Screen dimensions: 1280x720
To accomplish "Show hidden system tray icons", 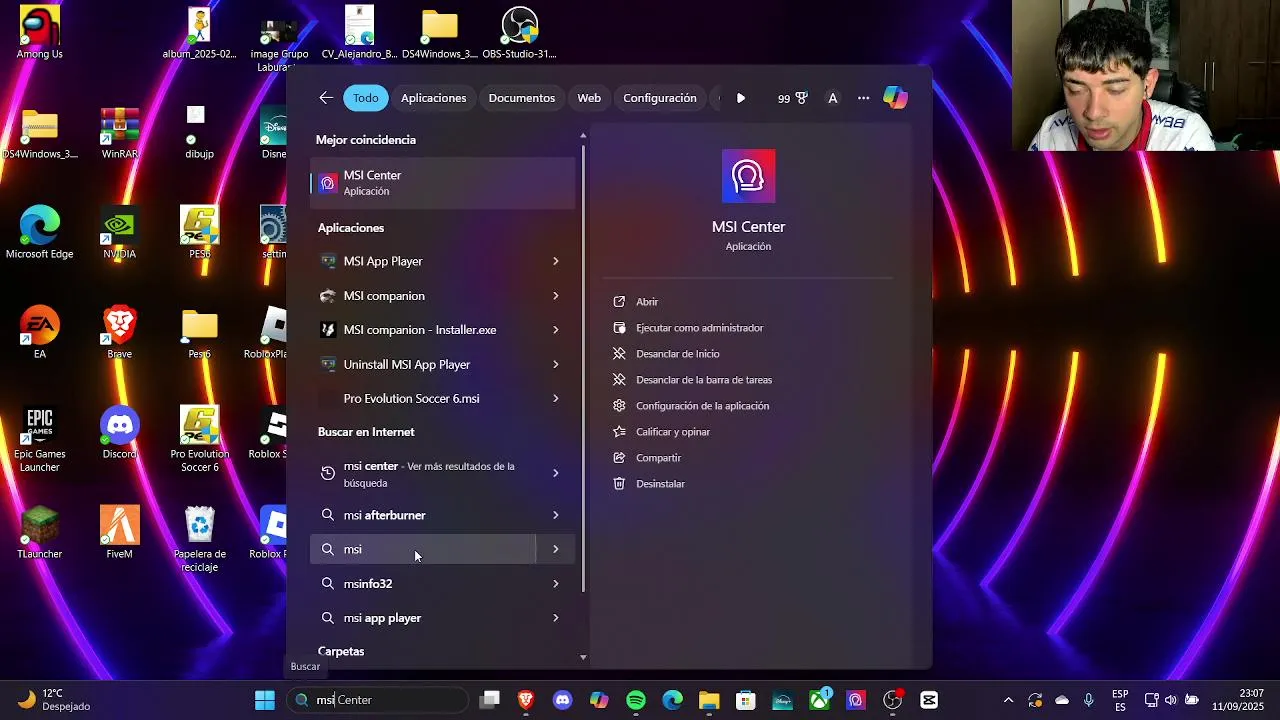I will click(1008, 700).
